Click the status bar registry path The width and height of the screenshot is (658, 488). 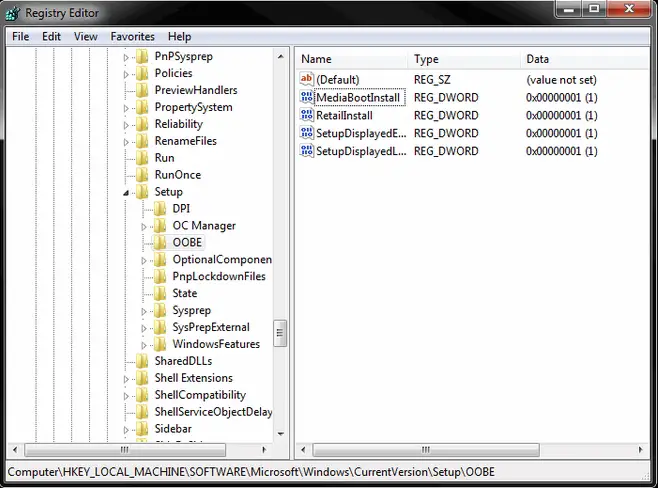tap(251, 472)
